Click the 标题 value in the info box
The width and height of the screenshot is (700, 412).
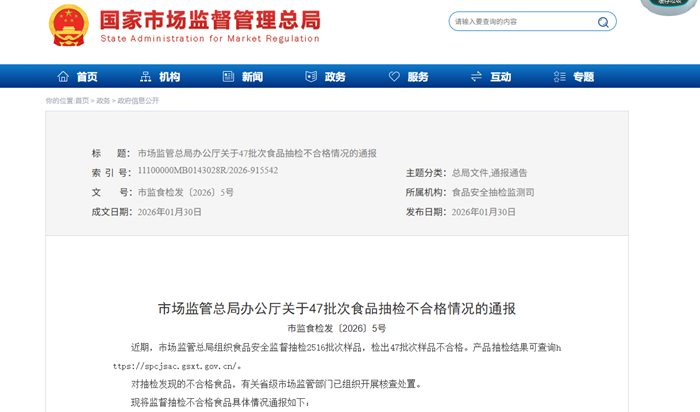(x=257, y=154)
